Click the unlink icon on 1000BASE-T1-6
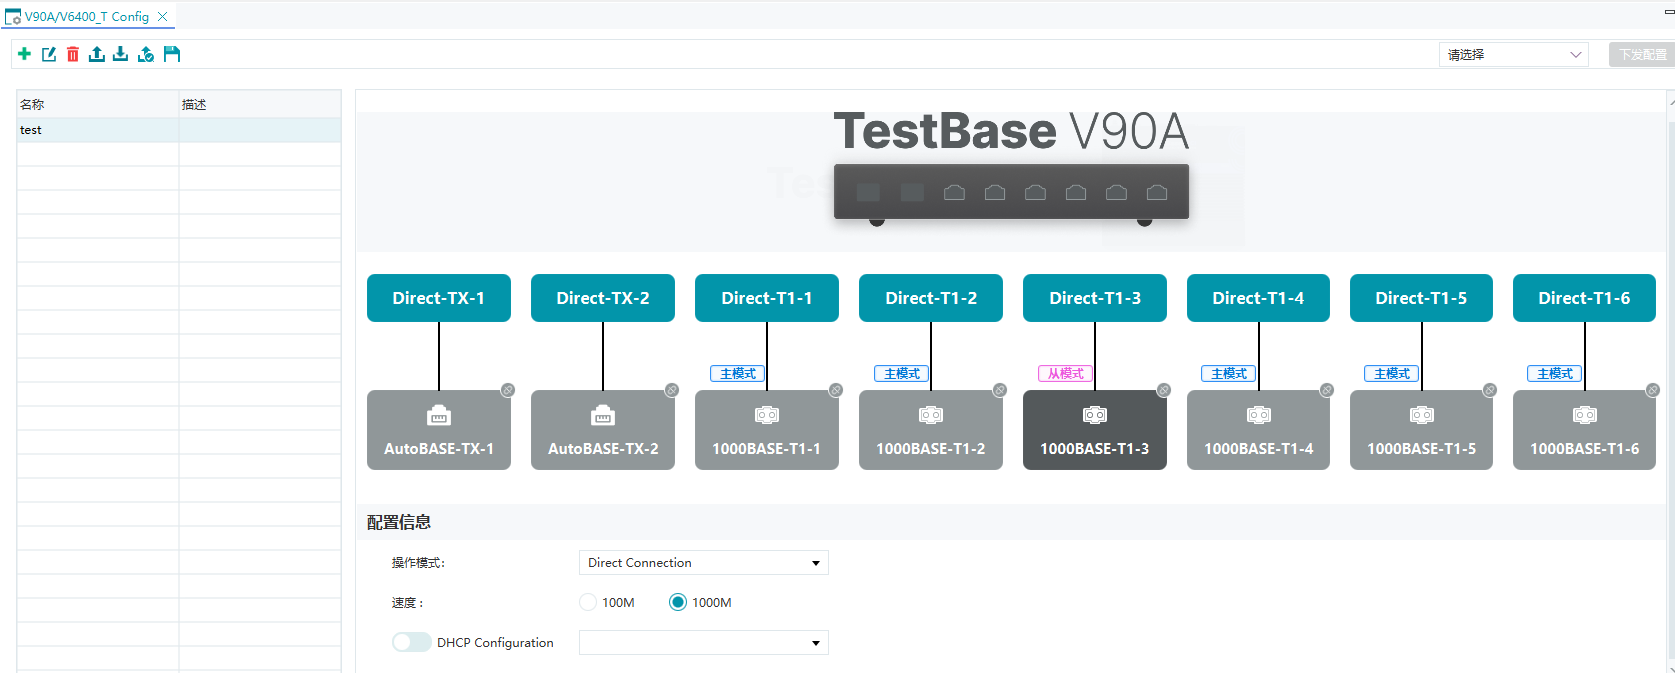The width and height of the screenshot is (1675, 673). [1653, 390]
